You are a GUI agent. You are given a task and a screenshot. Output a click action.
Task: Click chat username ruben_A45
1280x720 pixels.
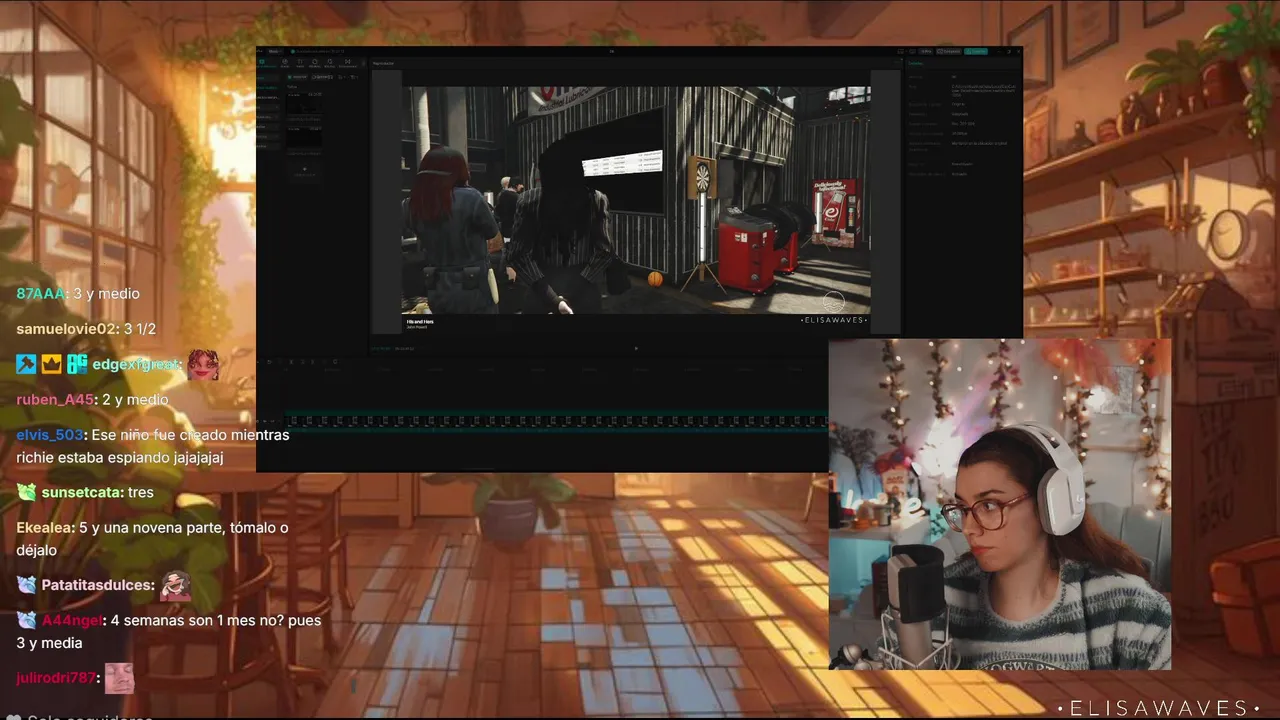coord(55,400)
